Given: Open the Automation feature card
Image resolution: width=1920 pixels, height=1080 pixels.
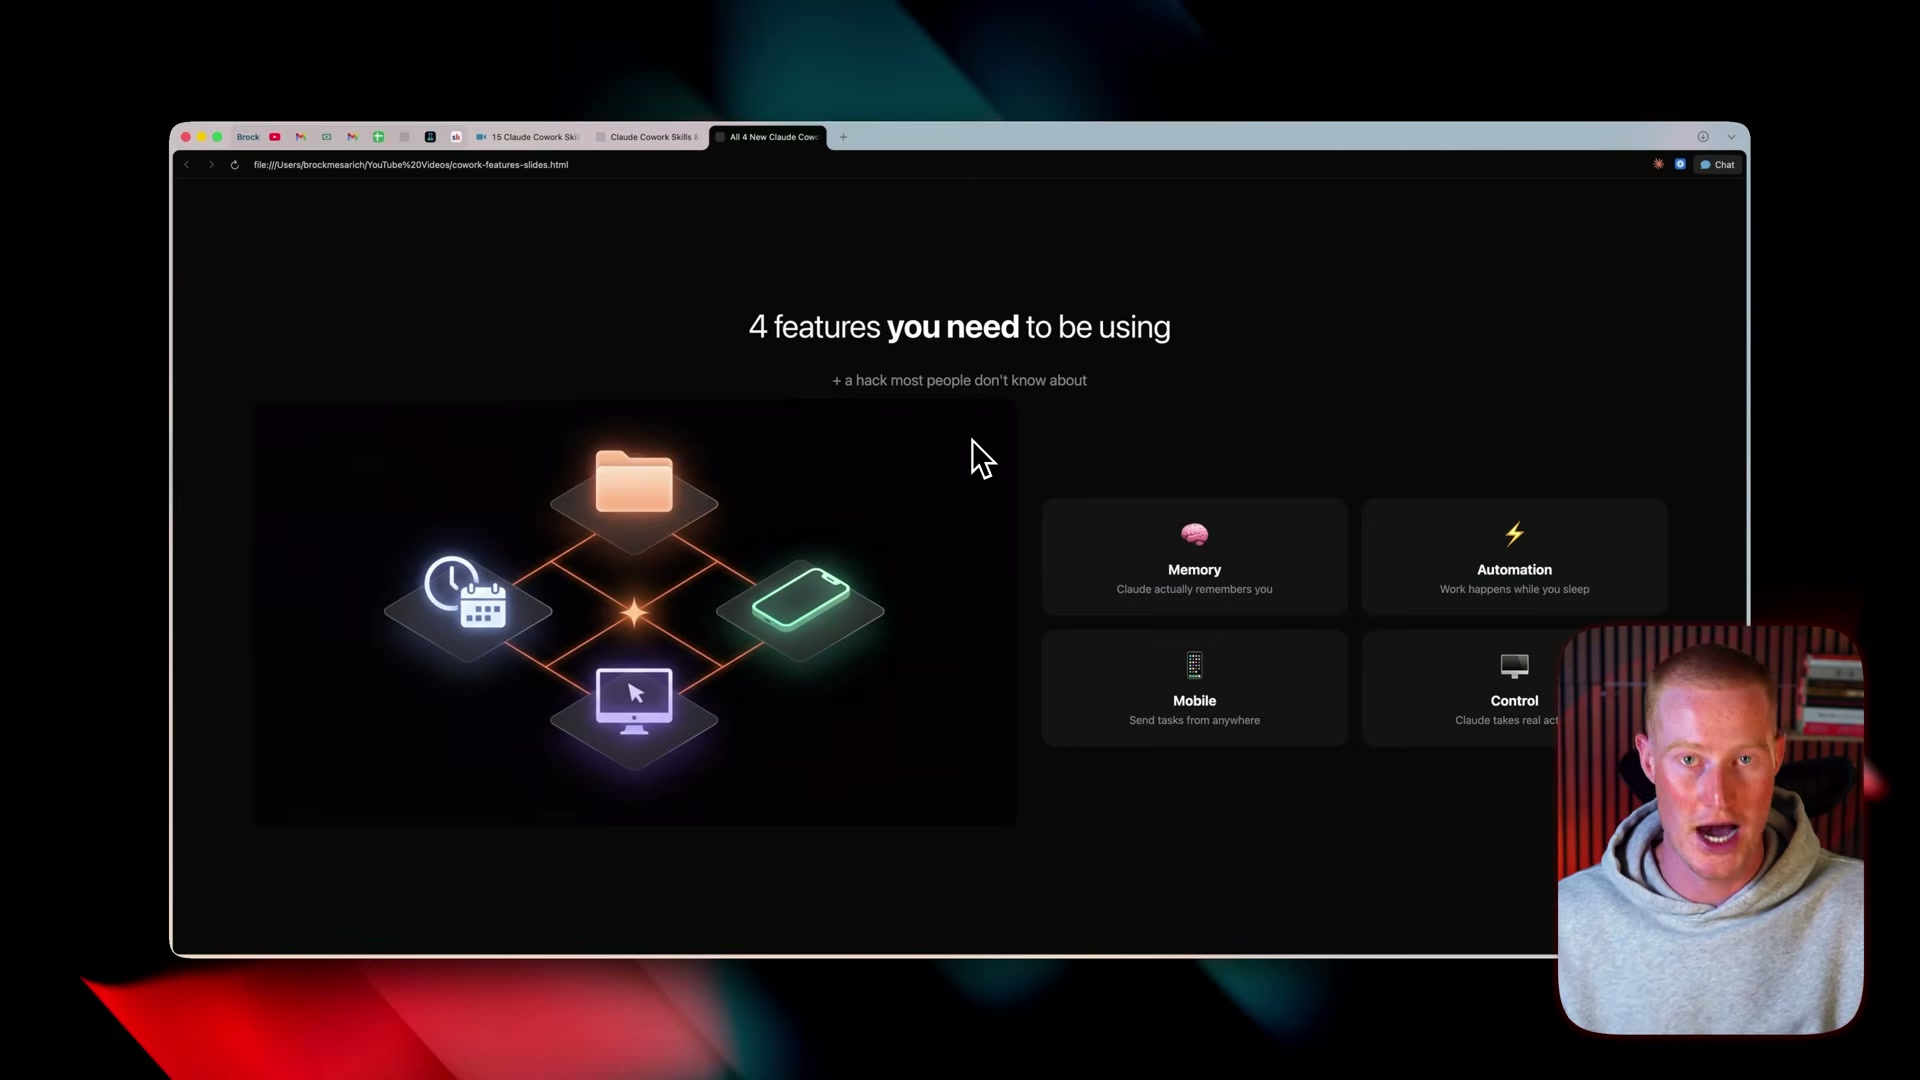Looking at the screenshot, I should [x=1513, y=557].
